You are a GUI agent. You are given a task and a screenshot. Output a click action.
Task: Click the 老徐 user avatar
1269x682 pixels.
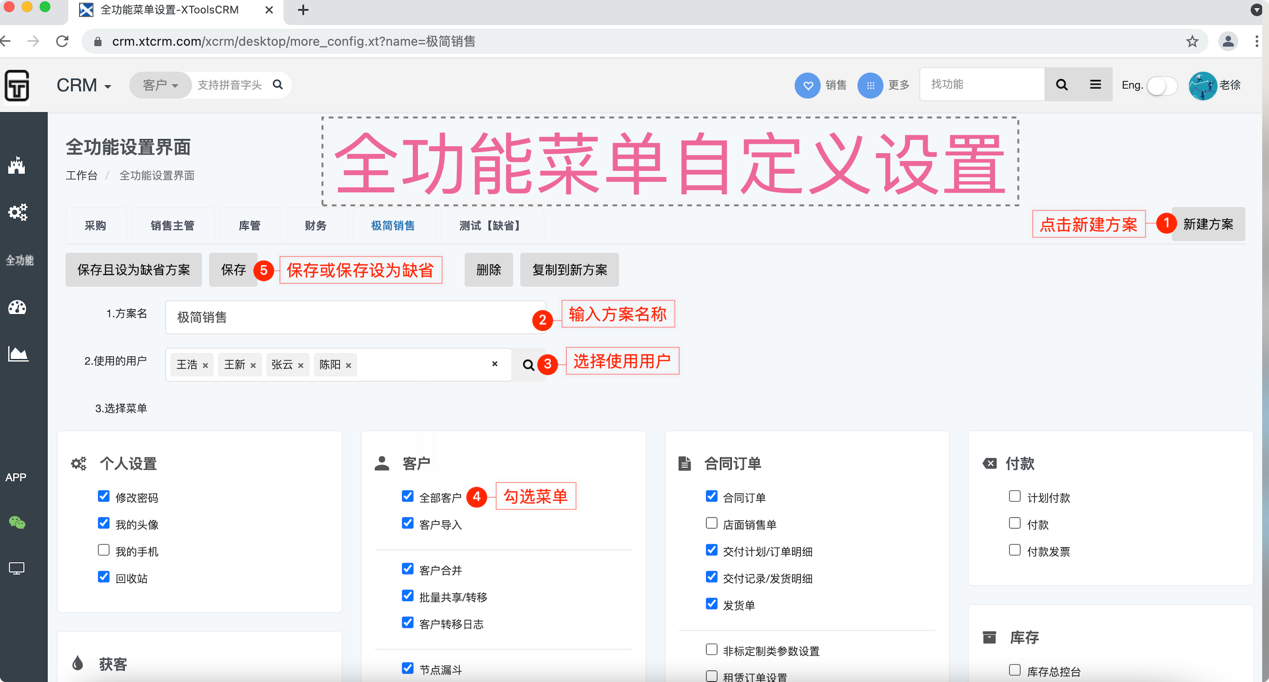pyautogui.click(x=1202, y=85)
